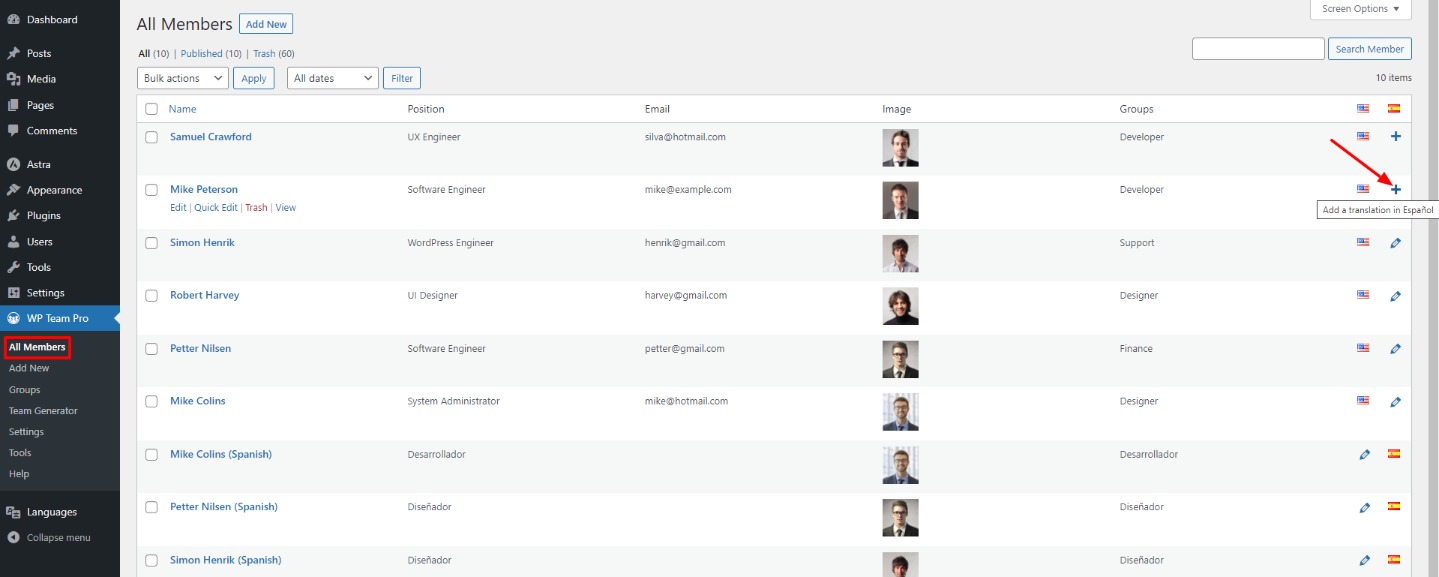This screenshot has height=577, width=1439.
Task: Select the Petter Nilsen row checkbox
Action: [152, 349]
